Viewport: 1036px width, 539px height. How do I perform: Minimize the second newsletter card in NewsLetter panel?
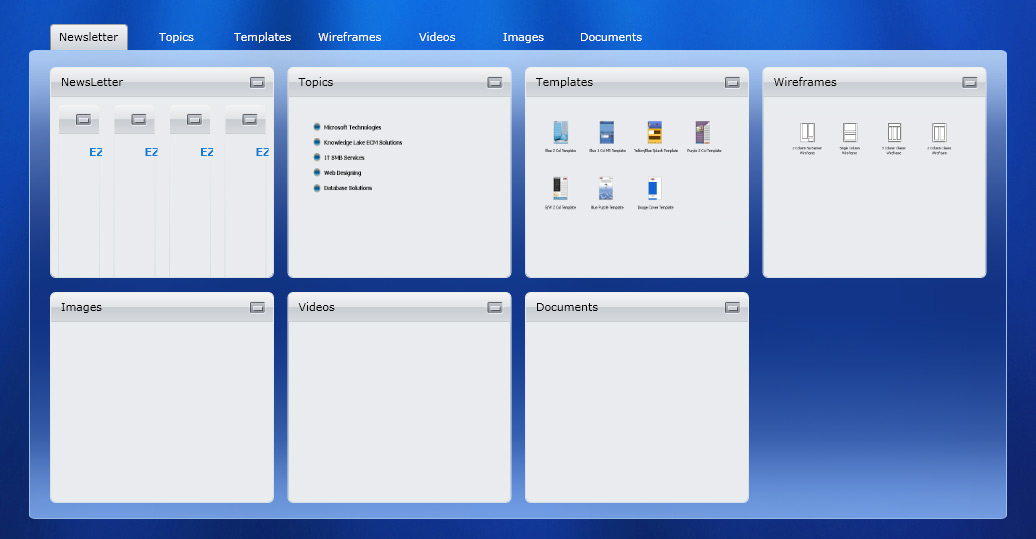point(139,120)
